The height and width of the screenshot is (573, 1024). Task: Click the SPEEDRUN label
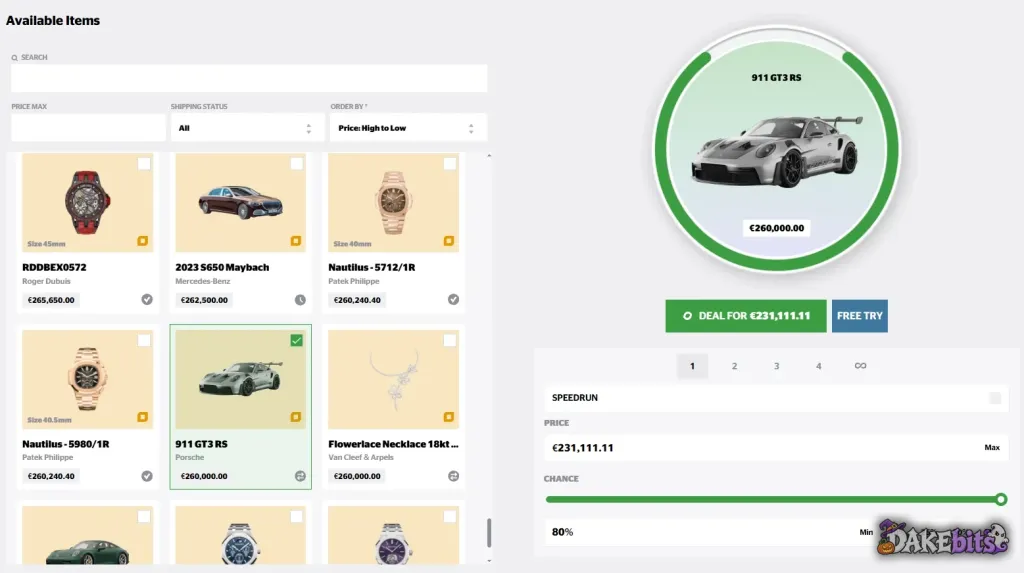[575, 398]
